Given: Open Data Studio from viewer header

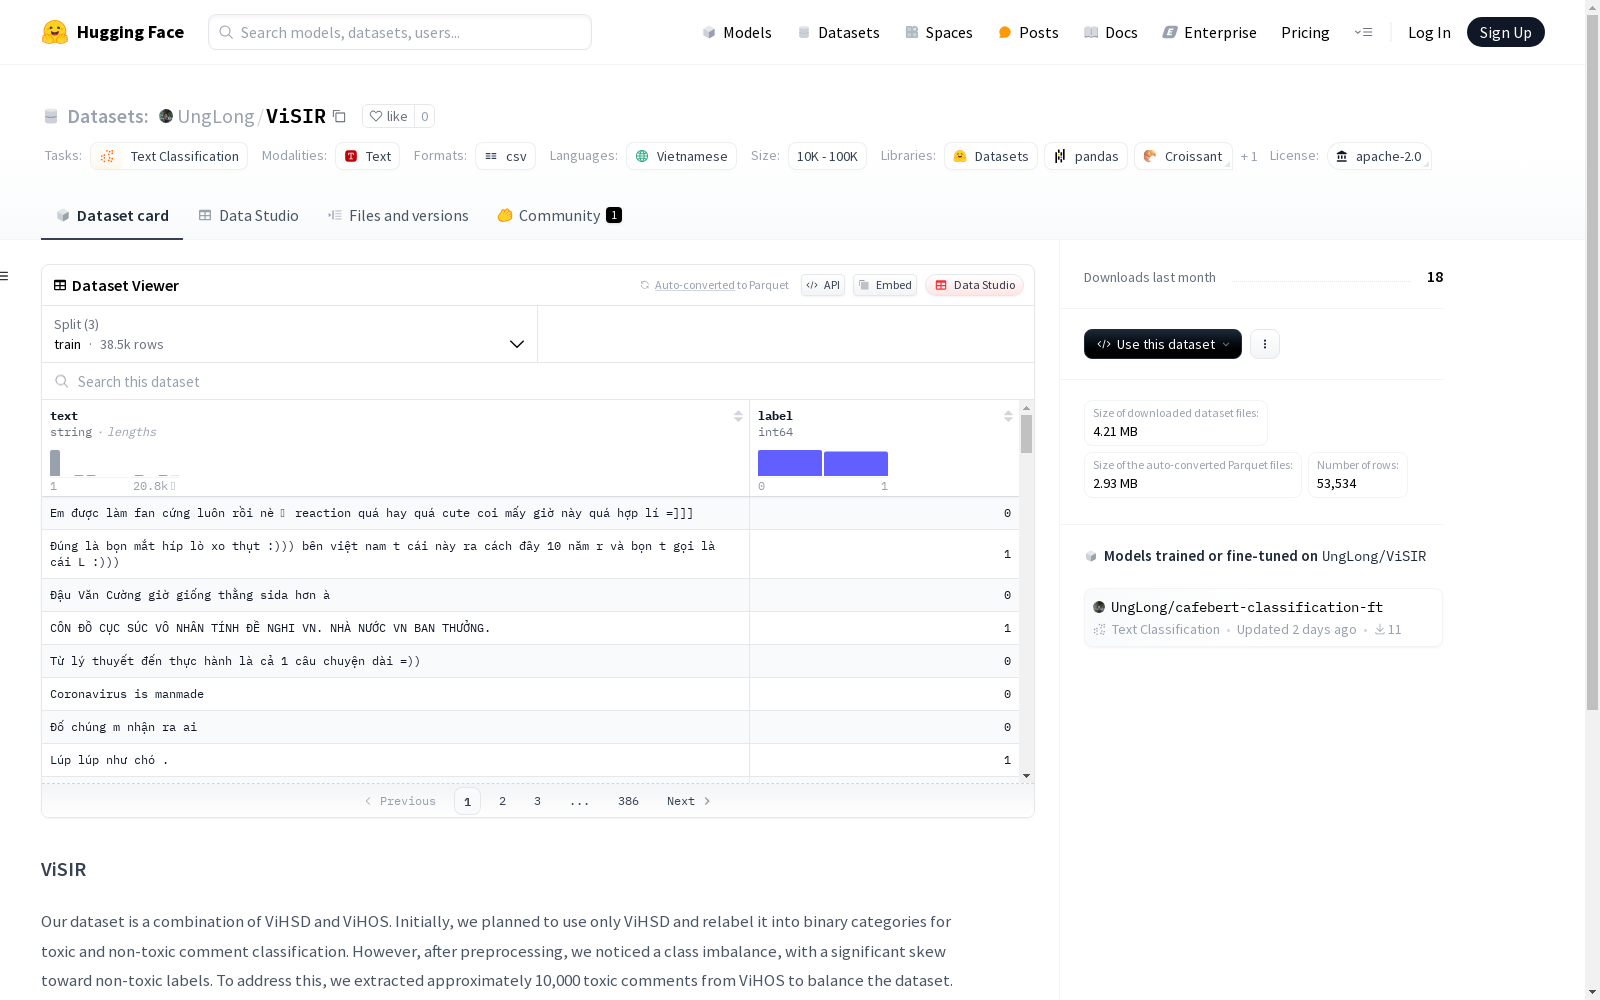Looking at the screenshot, I should pyautogui.click(x=975, y=285).
